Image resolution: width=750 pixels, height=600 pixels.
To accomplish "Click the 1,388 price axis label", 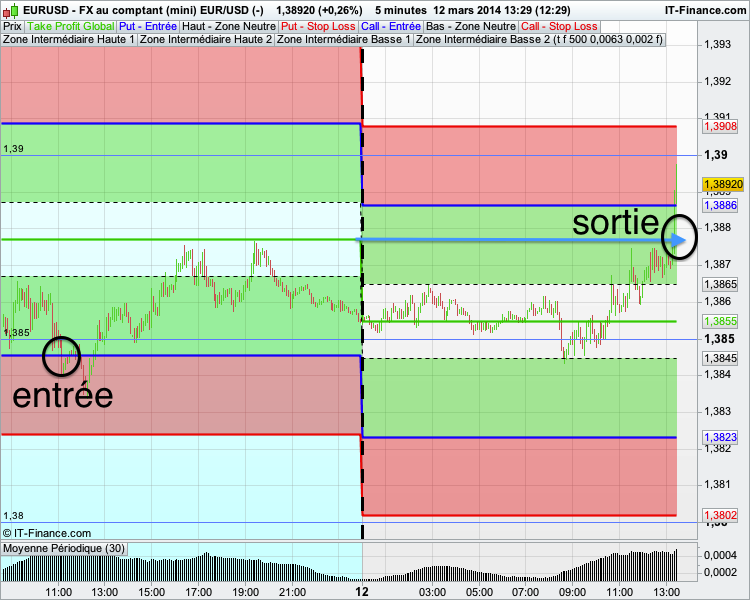I will click(x=717, y=227).
